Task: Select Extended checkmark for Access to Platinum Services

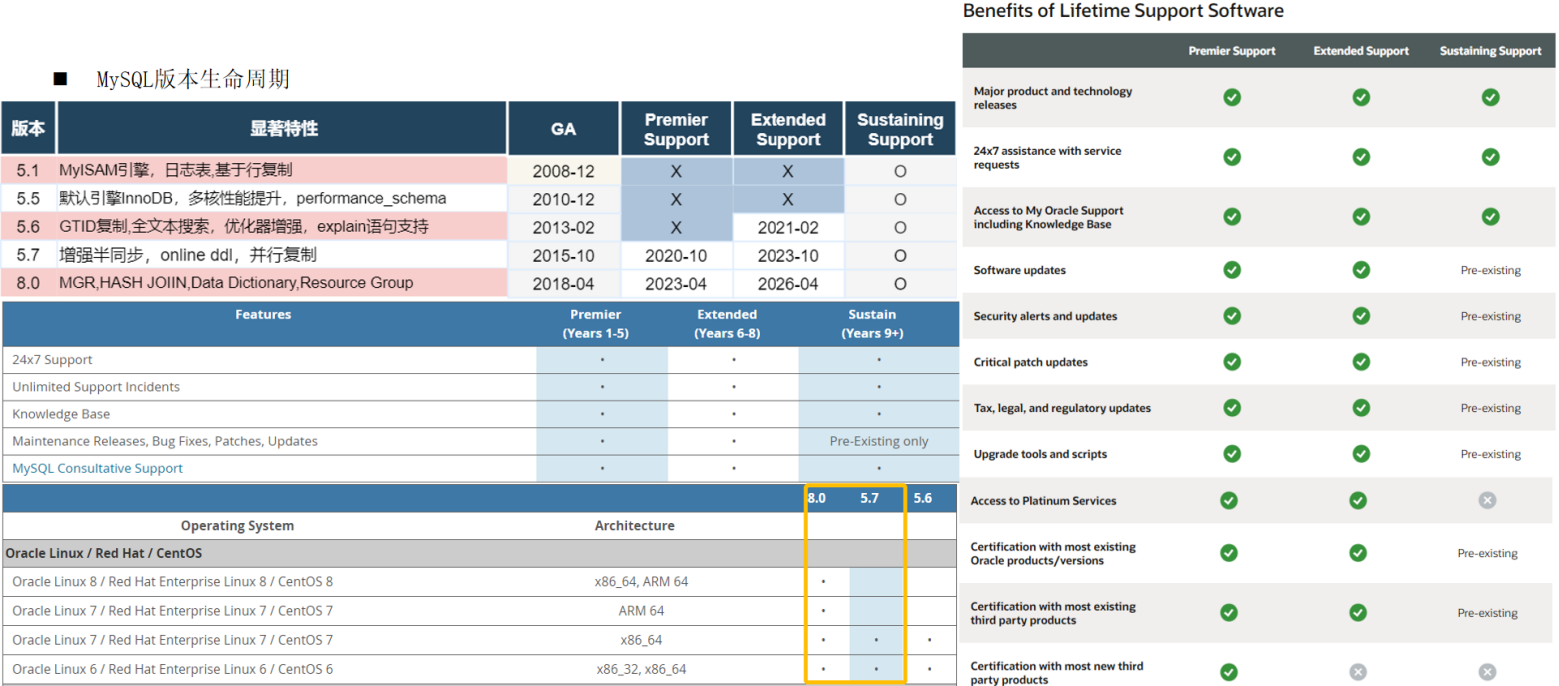Action: (x=1358, y=500)
